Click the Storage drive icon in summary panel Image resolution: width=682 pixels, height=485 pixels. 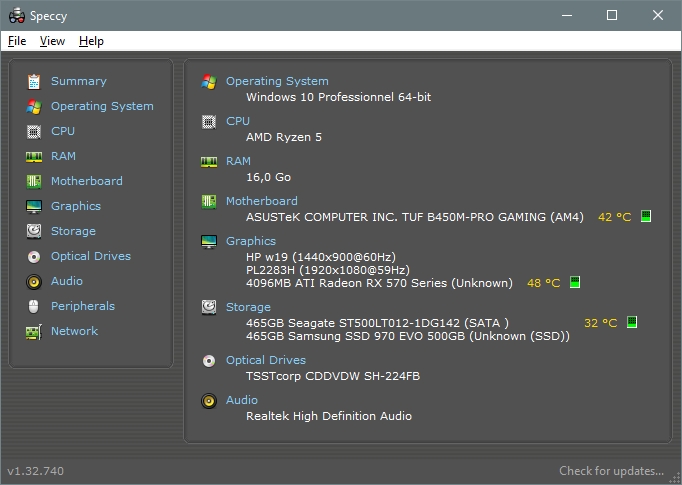(209, 308)
